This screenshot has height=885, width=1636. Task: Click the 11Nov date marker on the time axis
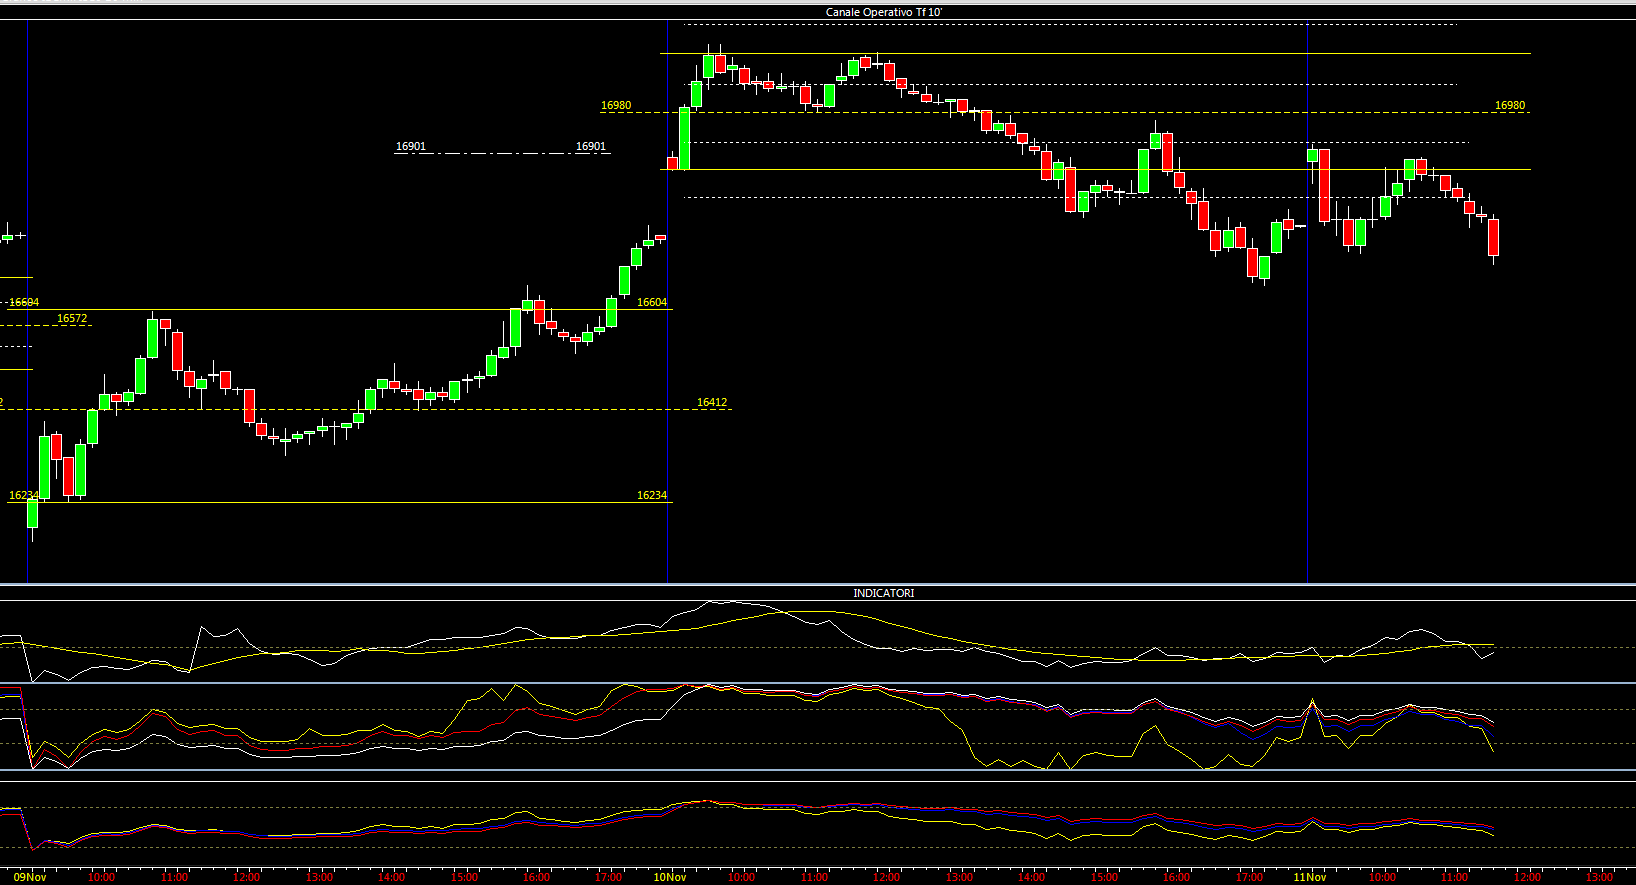coord(1310,877)
